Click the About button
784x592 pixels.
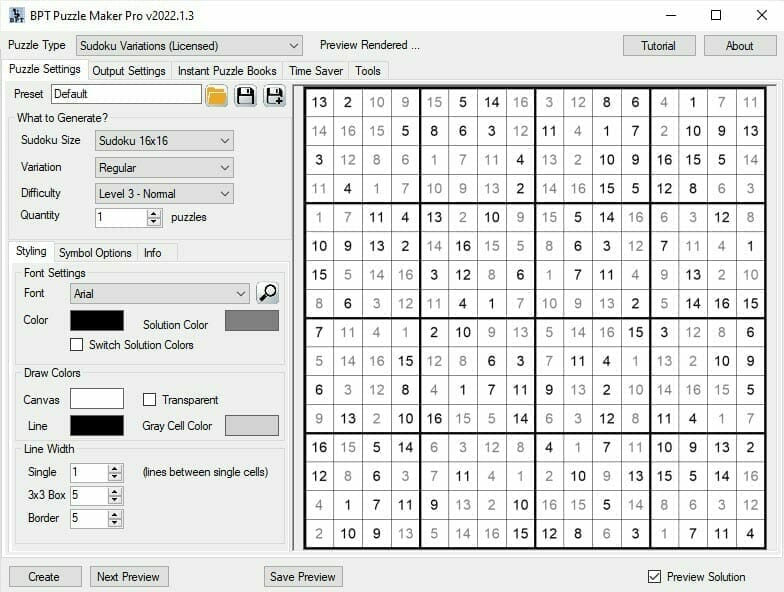[x=740, y=46]
